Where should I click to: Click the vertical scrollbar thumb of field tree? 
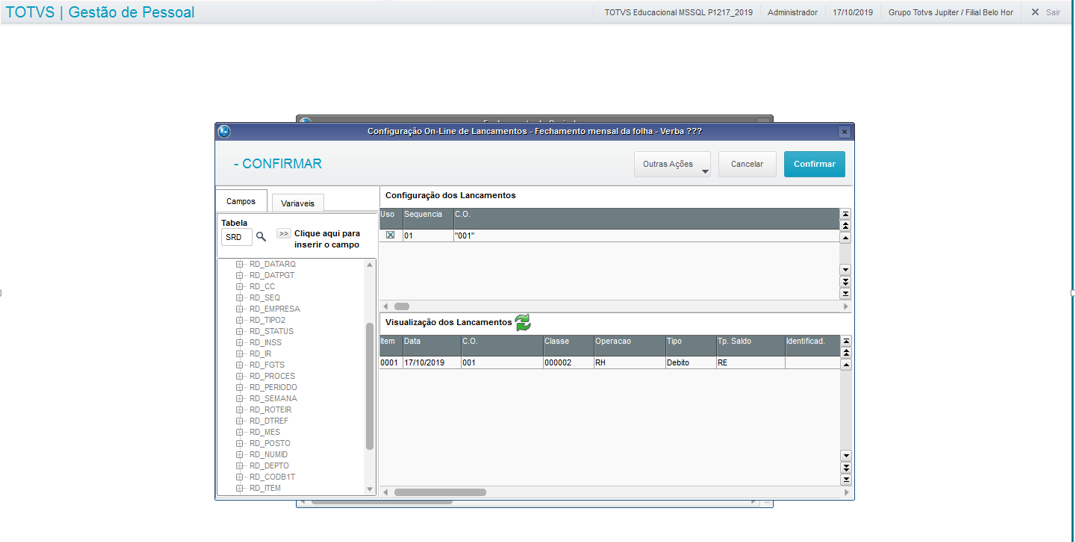click(370, 385)
